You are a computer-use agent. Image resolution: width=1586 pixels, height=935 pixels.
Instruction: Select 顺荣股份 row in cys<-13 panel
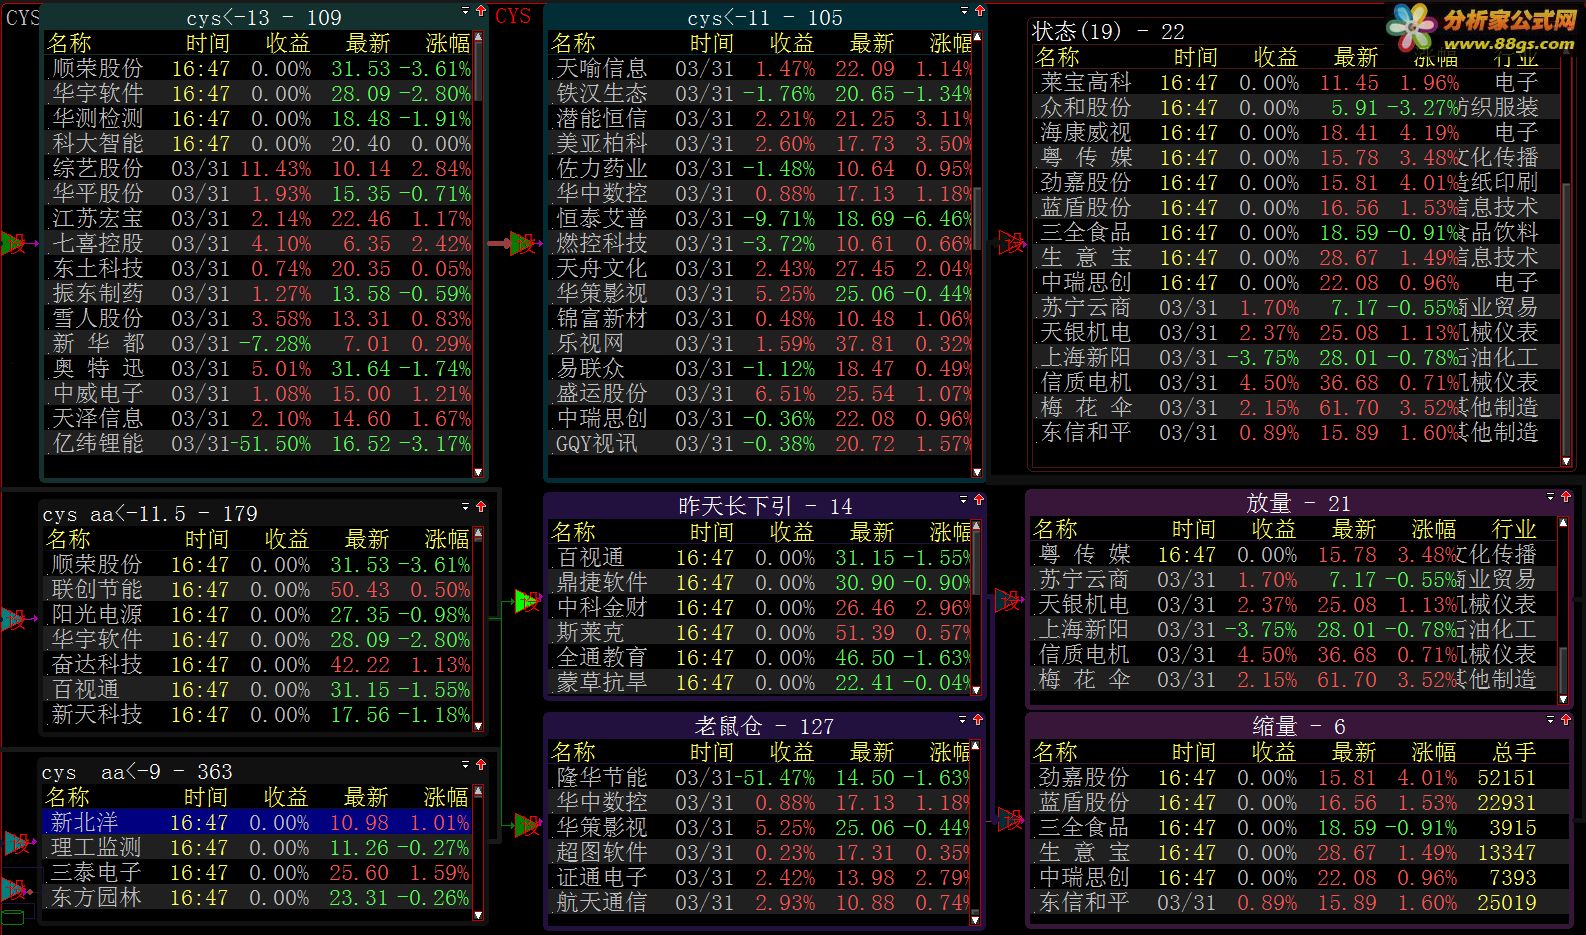(259, 68)
